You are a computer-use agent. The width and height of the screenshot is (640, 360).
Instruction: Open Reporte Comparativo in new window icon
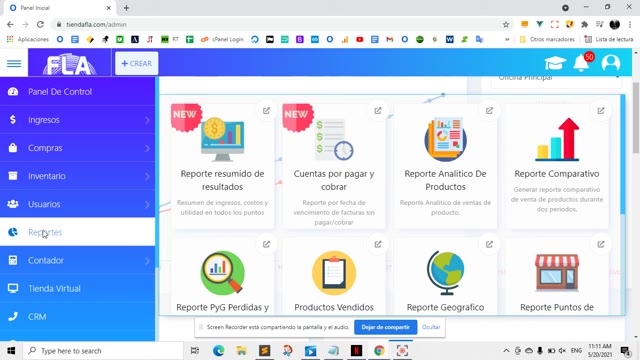(601, 111)
